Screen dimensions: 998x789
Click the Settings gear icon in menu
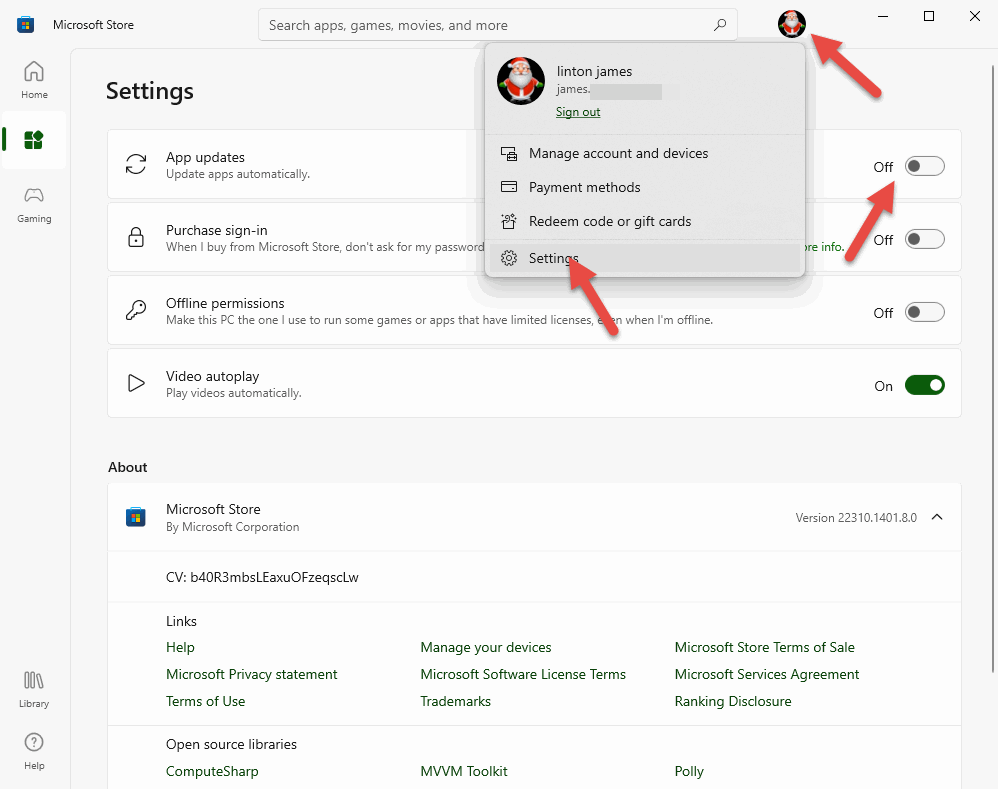tap(509, 258)
